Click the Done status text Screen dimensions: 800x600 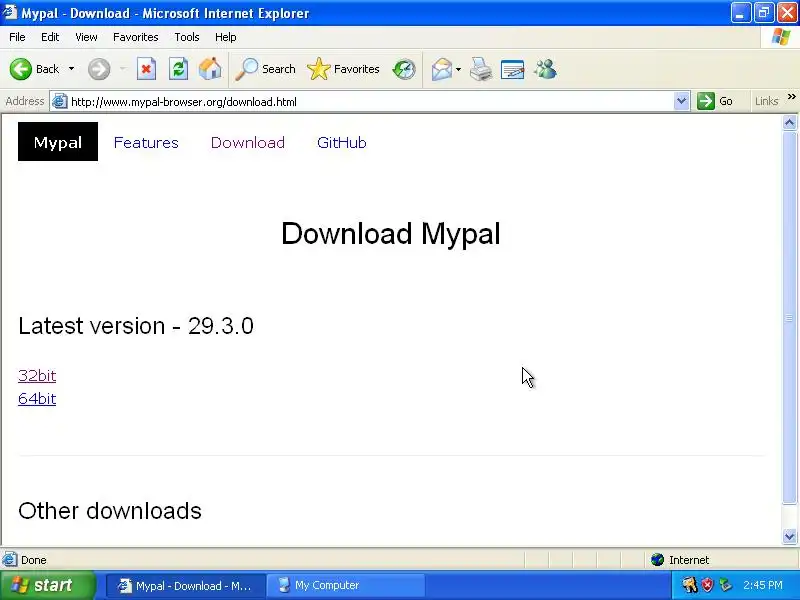pyautogui.click(x=34, y=560)
